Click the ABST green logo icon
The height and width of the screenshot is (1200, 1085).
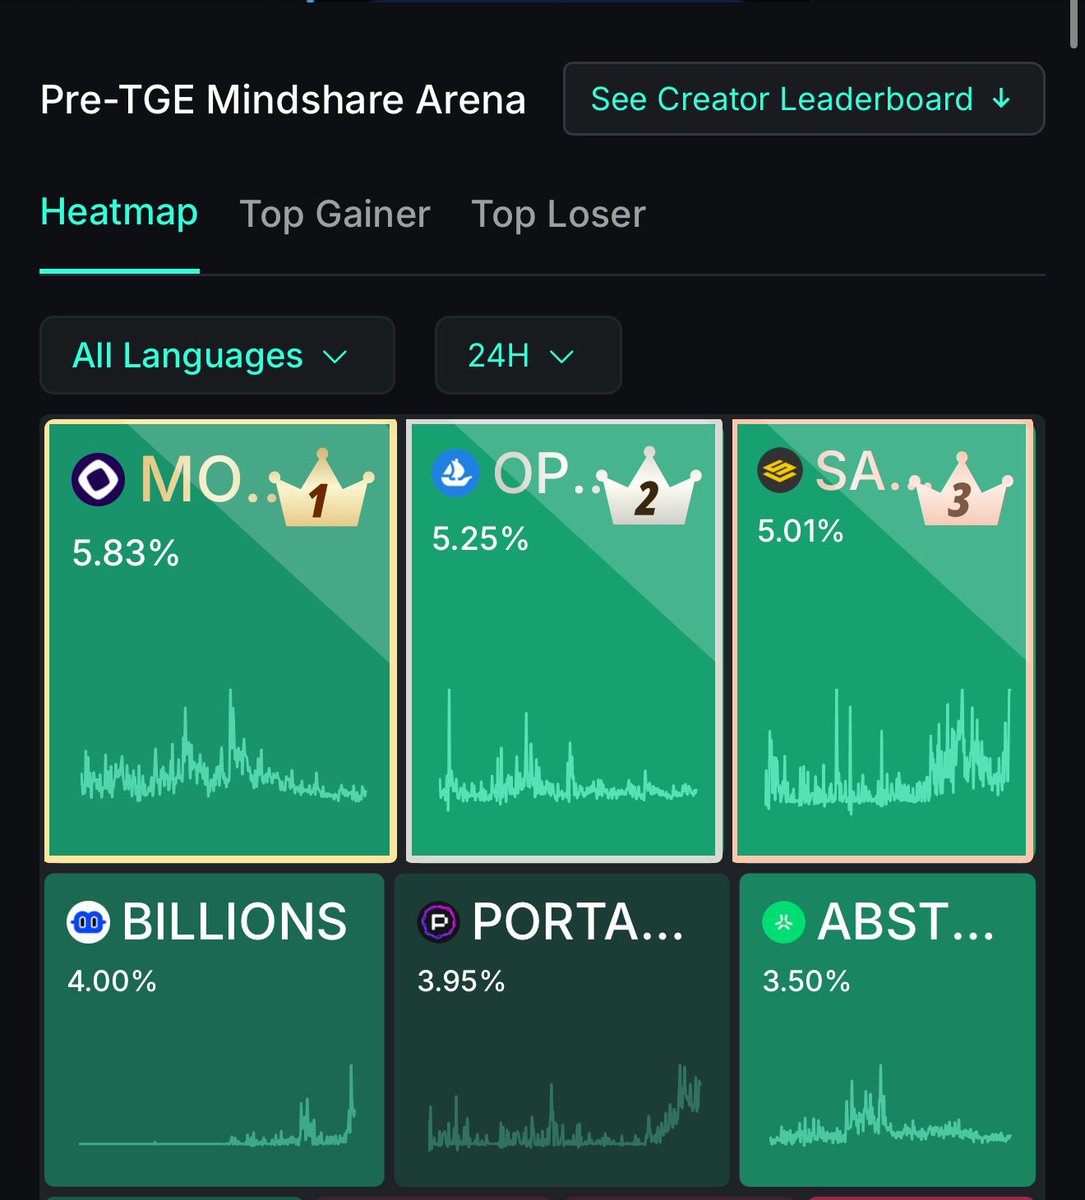784,922
